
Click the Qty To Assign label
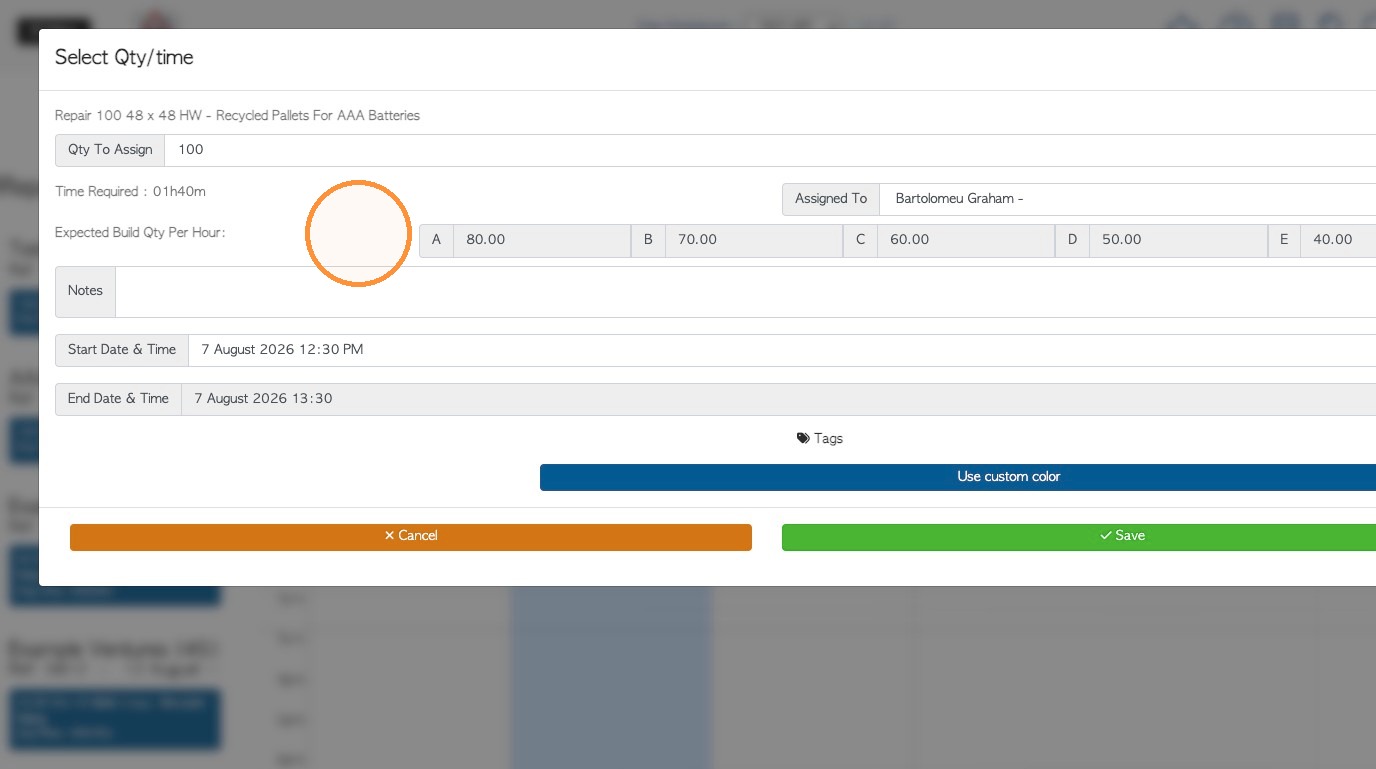110,150
